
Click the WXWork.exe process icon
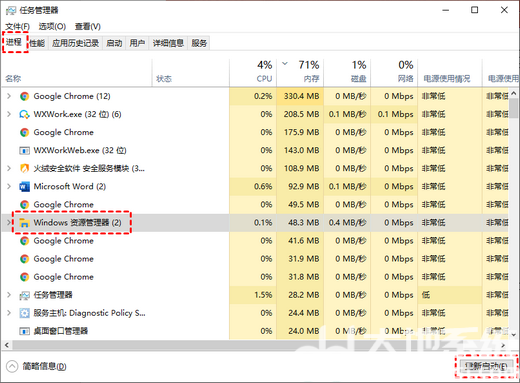[24, 114]
